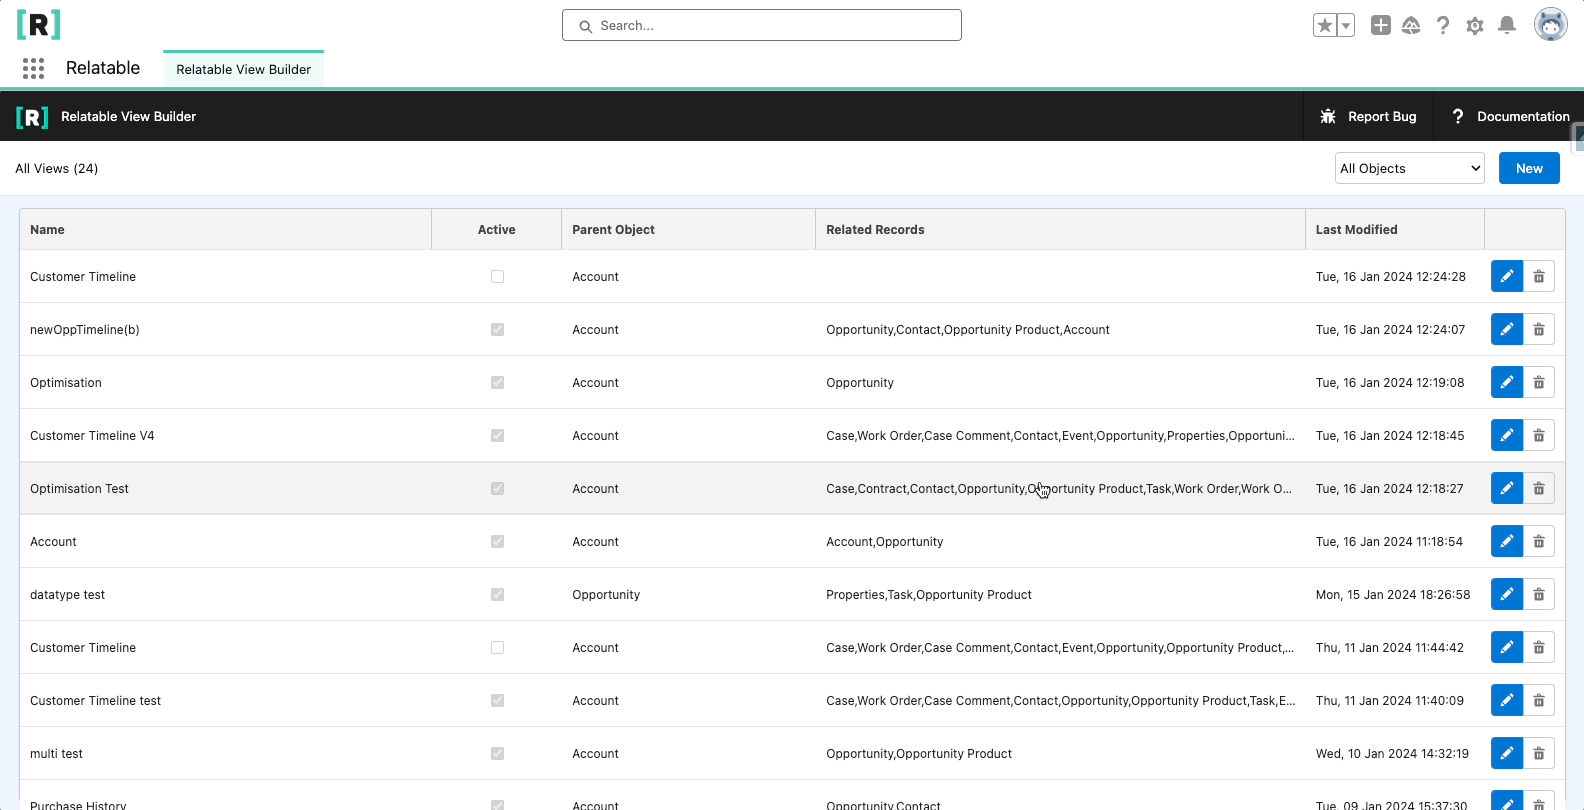The height and width of the screenshot is (810, 1584).
Task: Open the Global Actions plus icon
Action: click(1381, 25)
